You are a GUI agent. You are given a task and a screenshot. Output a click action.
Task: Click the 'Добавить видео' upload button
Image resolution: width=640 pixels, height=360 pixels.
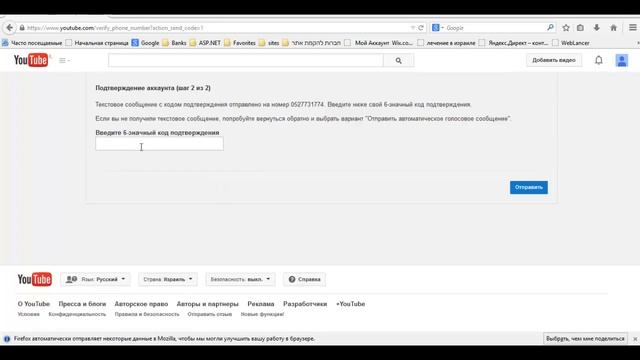553,60
